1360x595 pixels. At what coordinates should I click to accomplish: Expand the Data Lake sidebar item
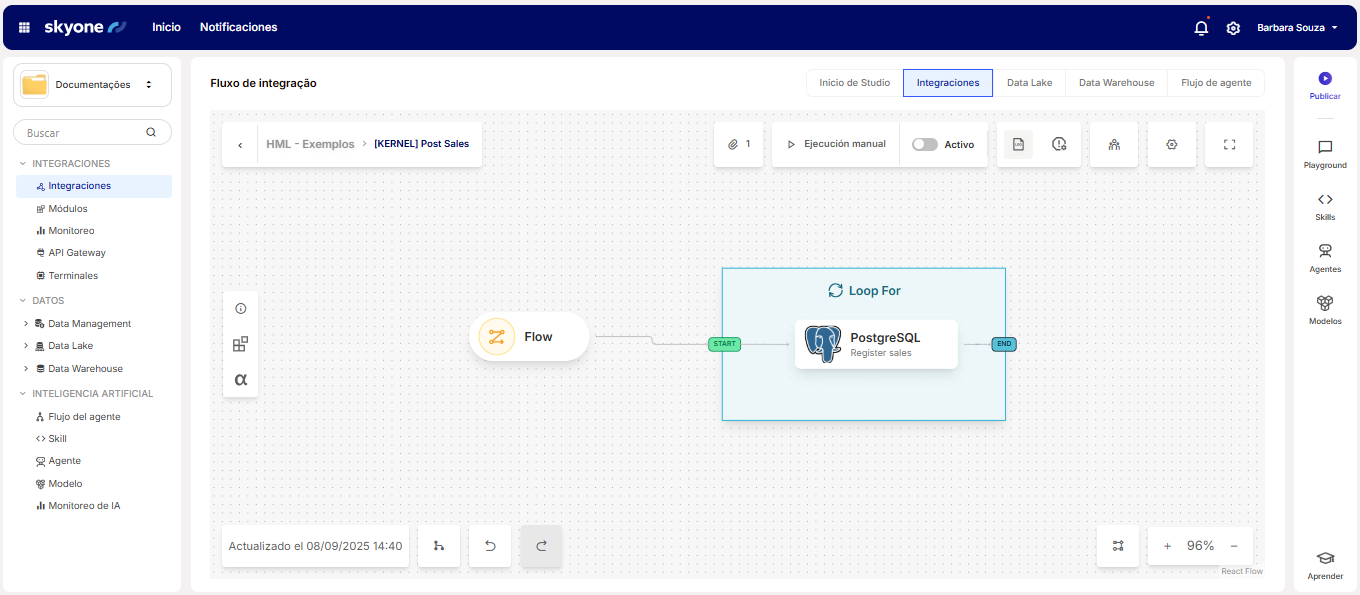26,346
